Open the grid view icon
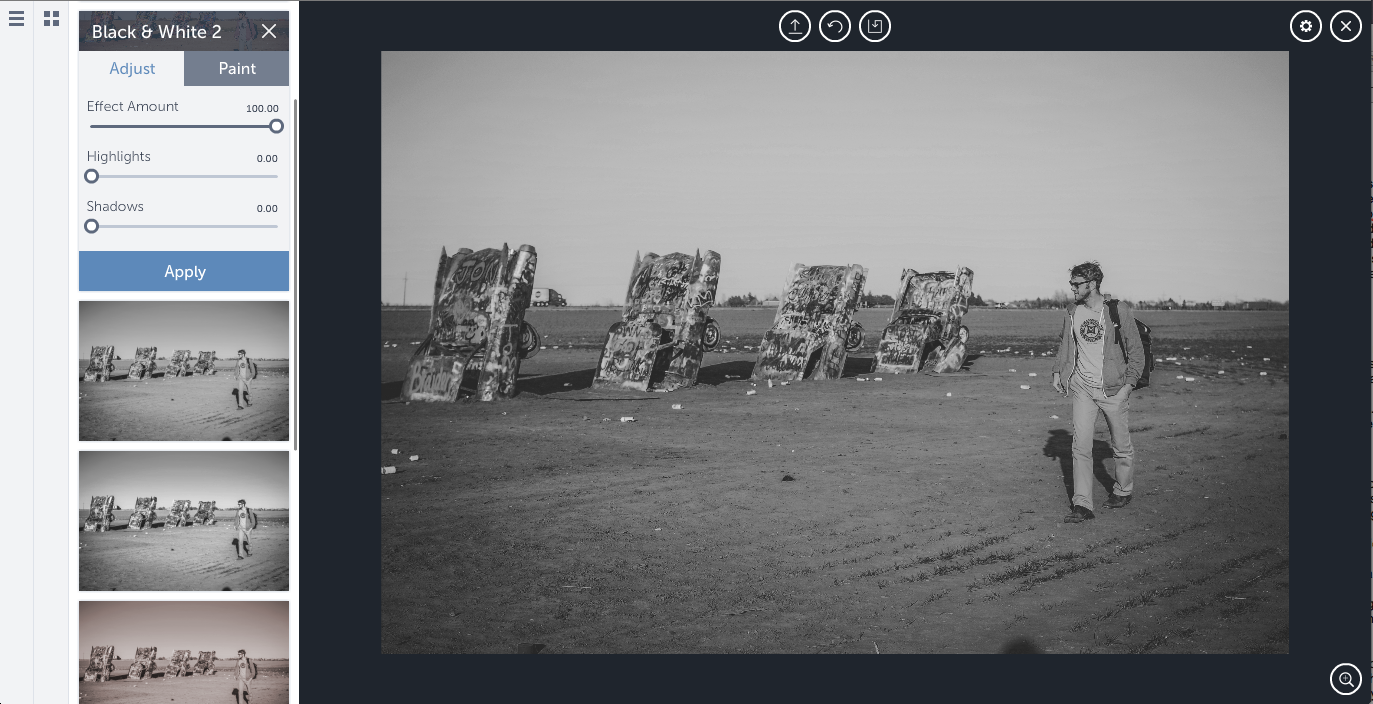The image size is (1373, 704). pos(51,19)
